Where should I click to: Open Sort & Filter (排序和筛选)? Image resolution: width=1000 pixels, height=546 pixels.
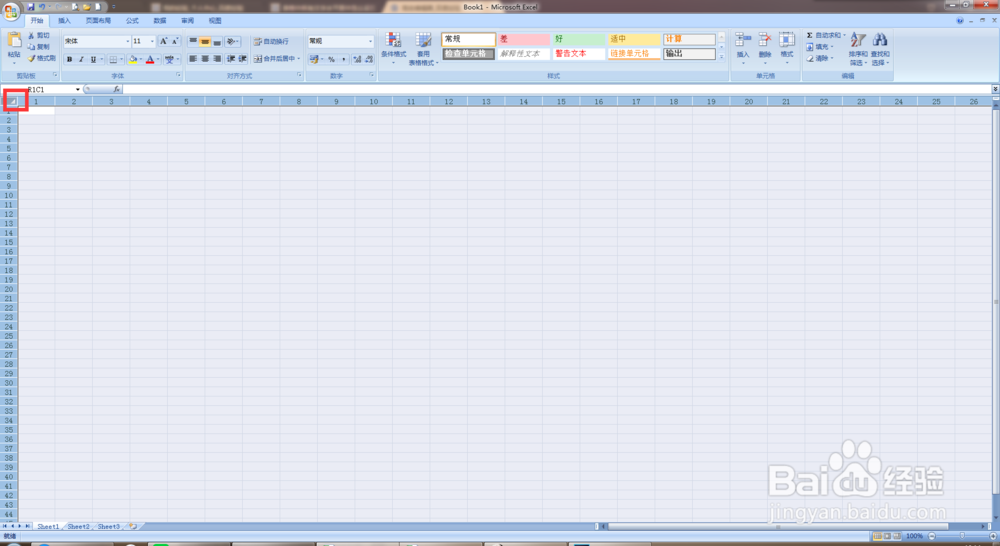point(858,49)
